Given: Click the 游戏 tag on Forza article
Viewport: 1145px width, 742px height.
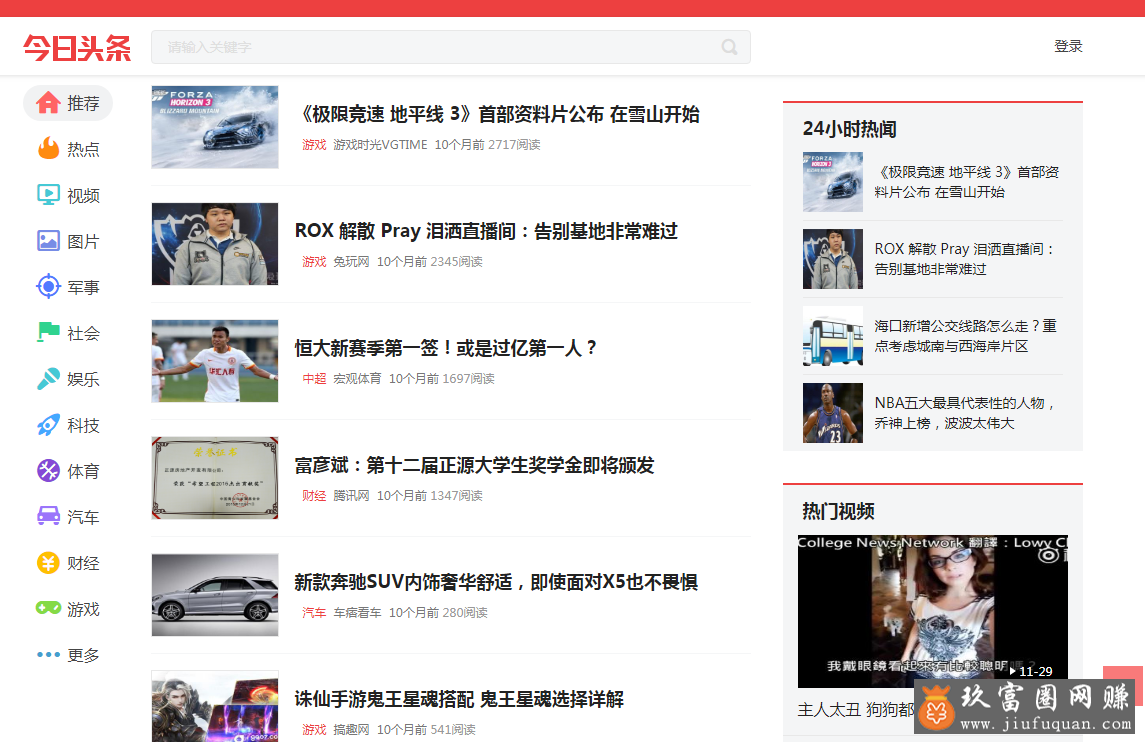Looking at the screenshot, I should (314, 145).
